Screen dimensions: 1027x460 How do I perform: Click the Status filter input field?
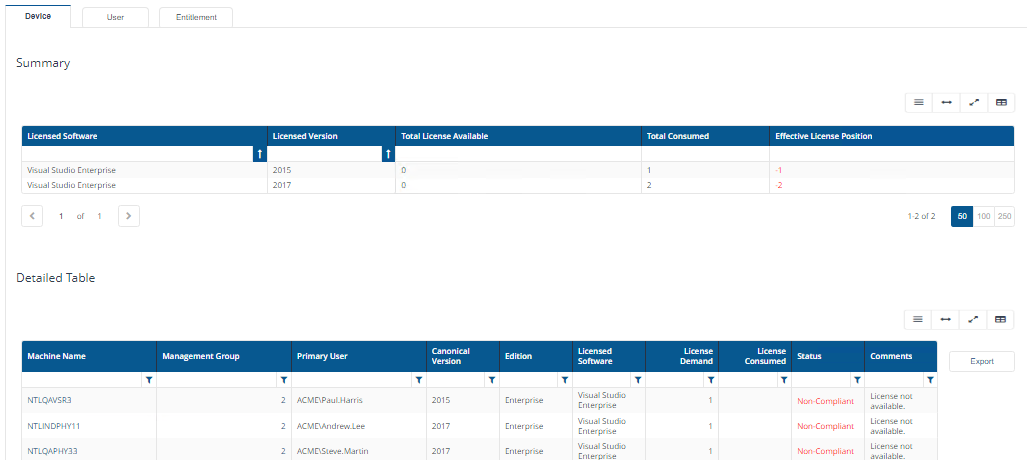(x=821, y=380)
